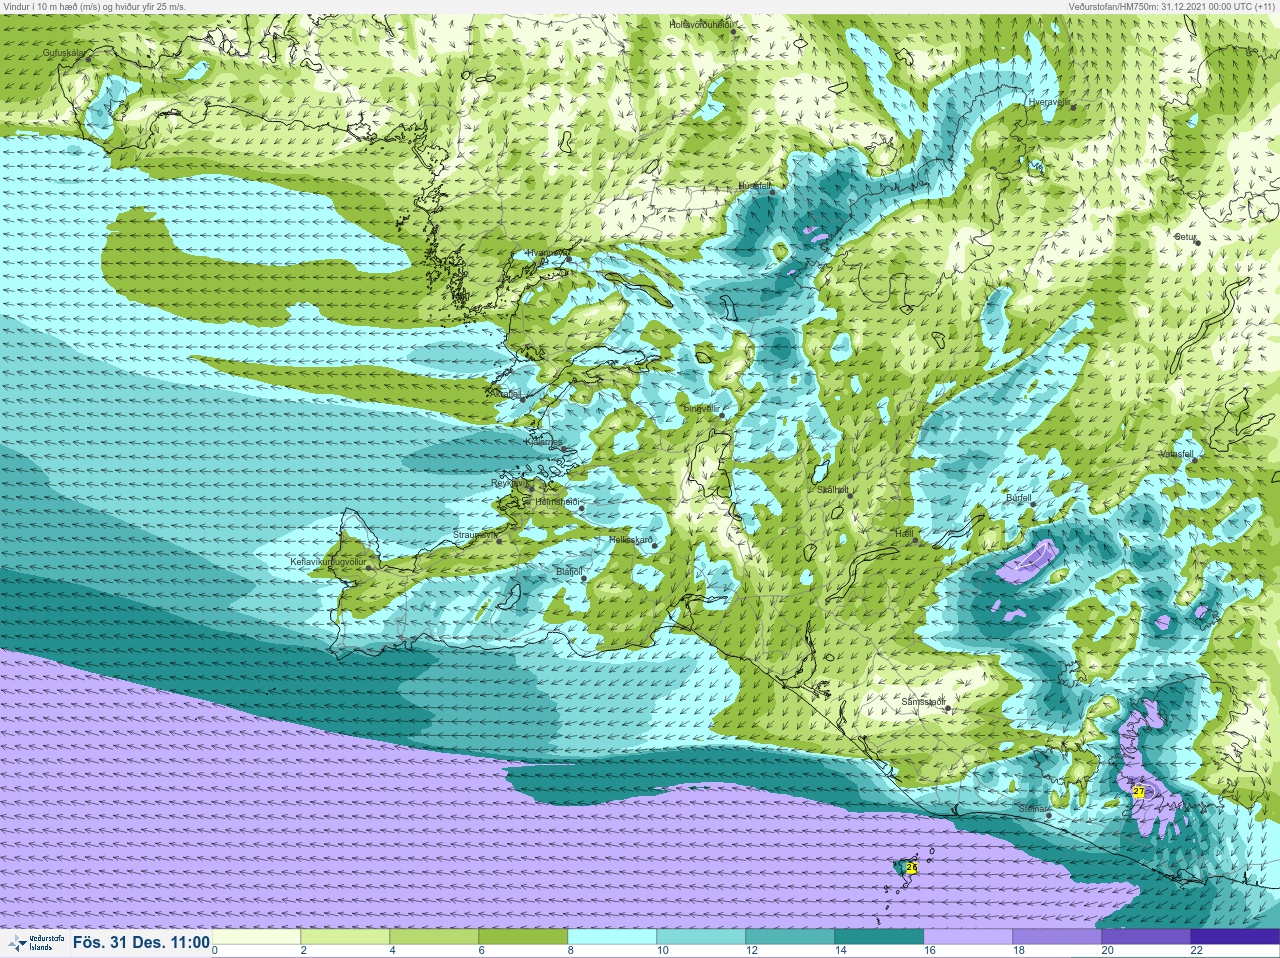Select the 20–22 m/s violet legend swatch
Image resolution: width=1280 pixels, height=958 pixels.
coord(1146,938)
